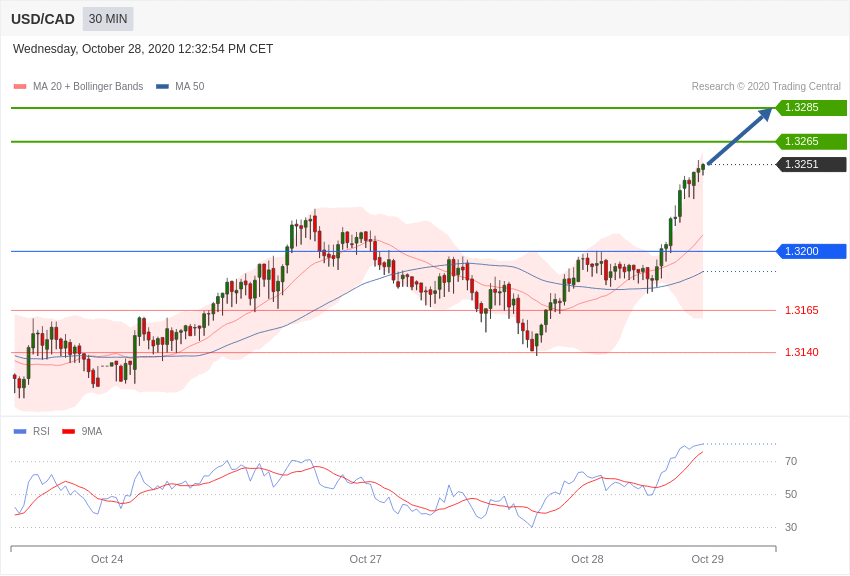Screen dimensions: 850x576
Task: Click the 1.3200 blue pivot label
Action: pyautogui.click(x=811, y=251)
